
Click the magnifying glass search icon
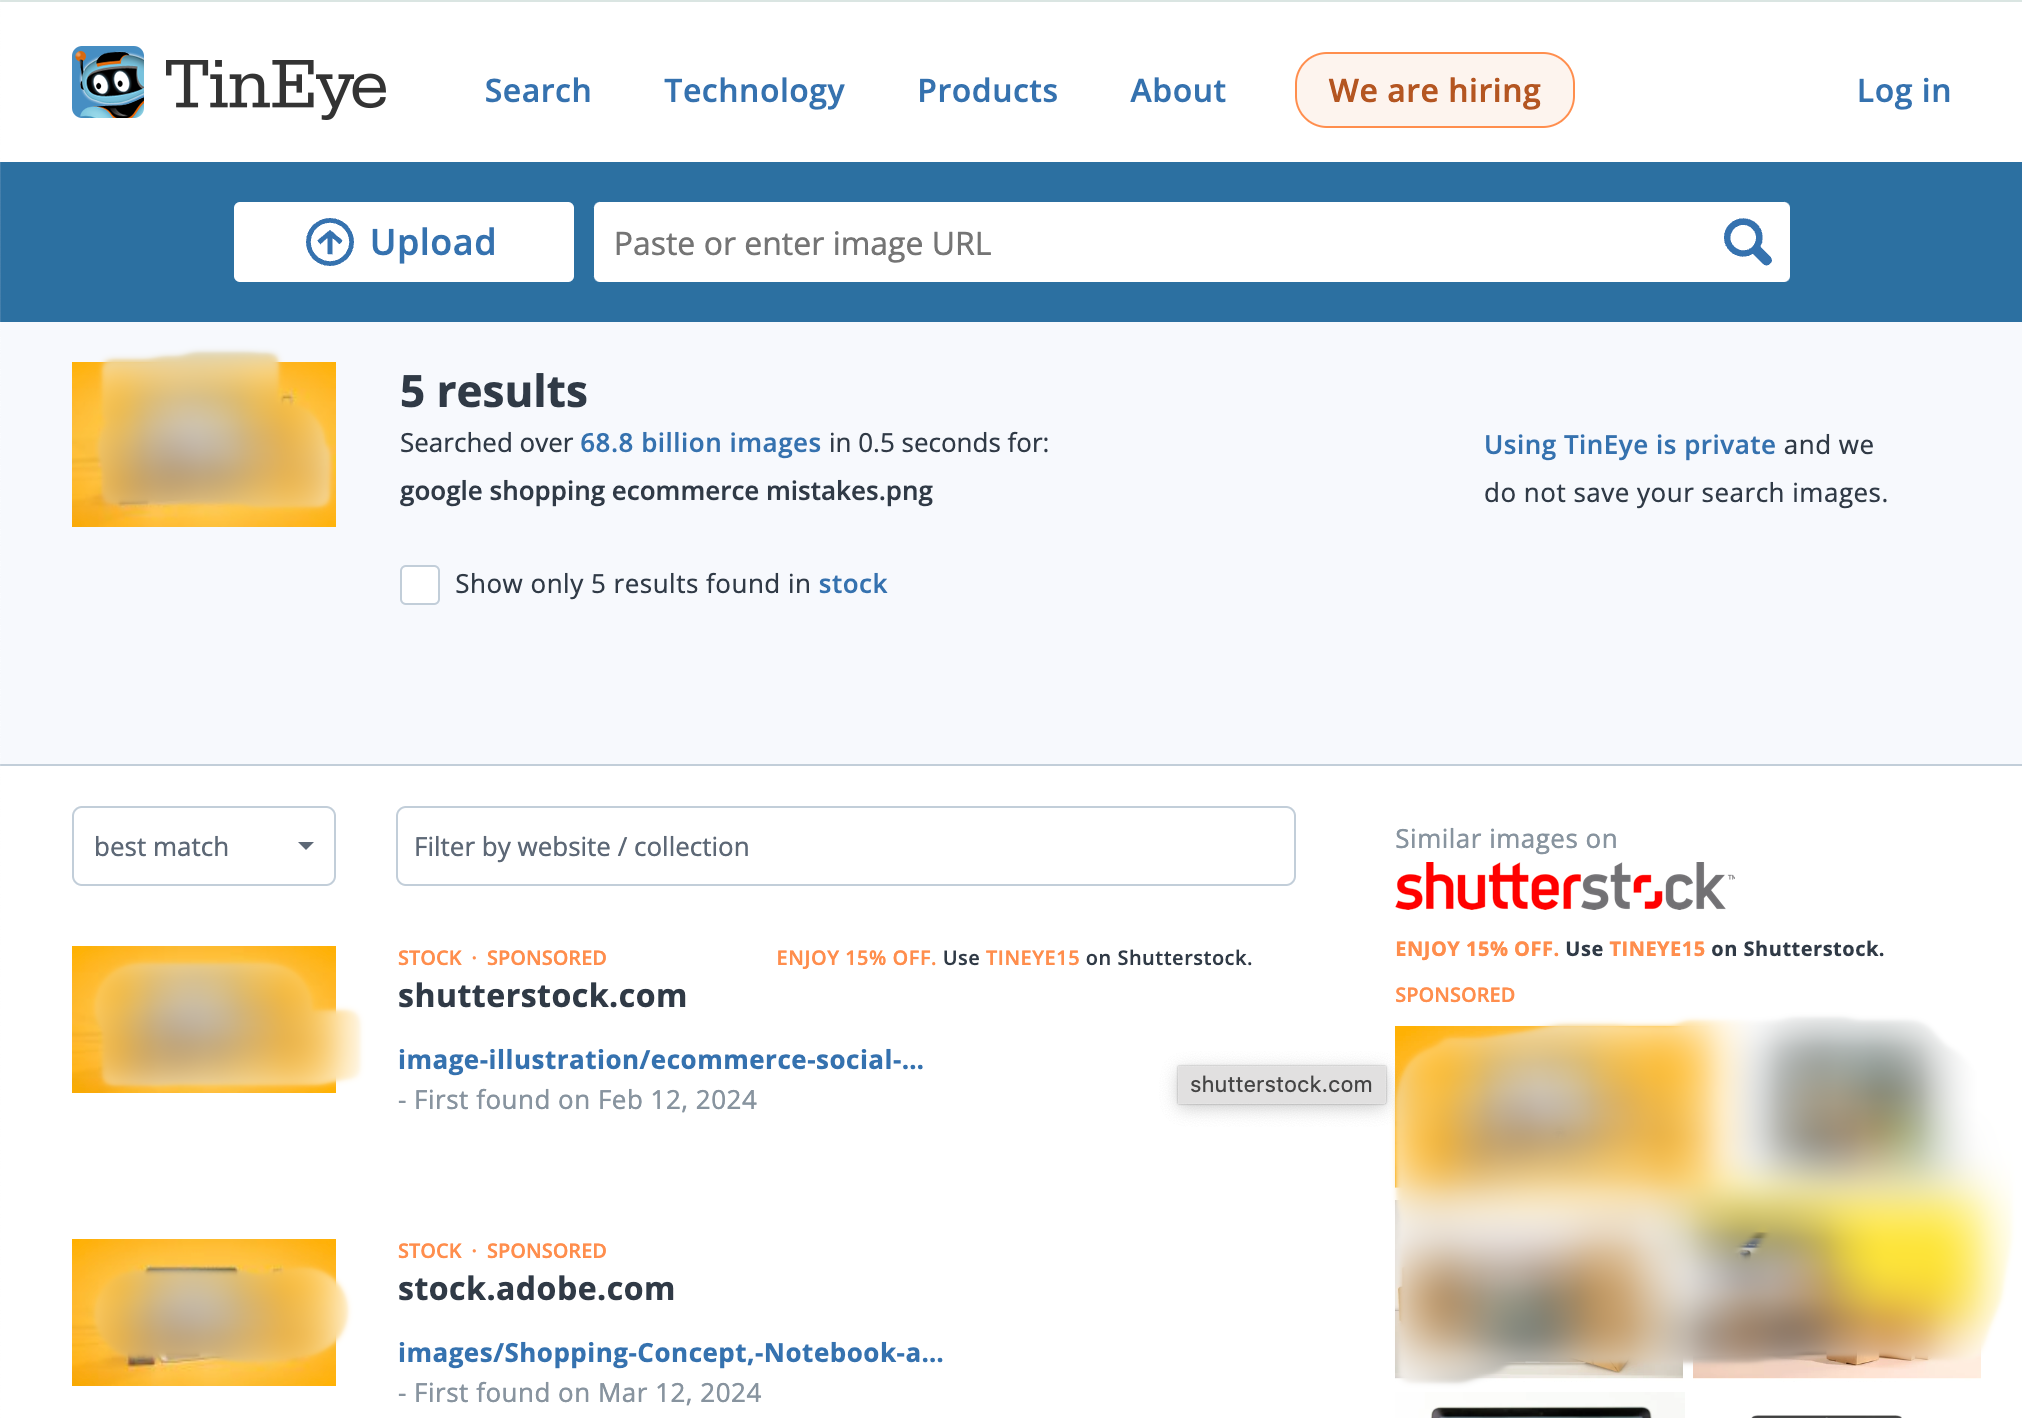[x=1746, y=242]
